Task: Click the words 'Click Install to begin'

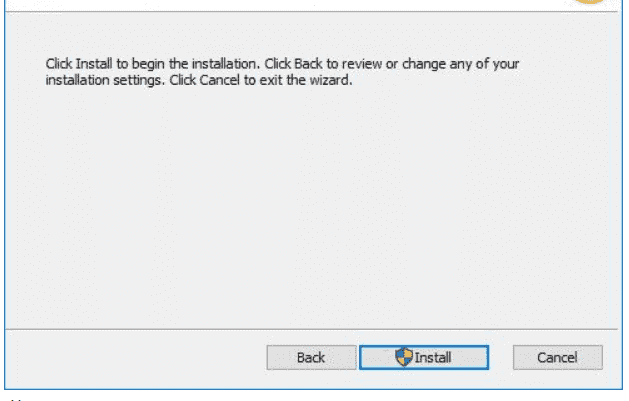Action: pos(105,64)
